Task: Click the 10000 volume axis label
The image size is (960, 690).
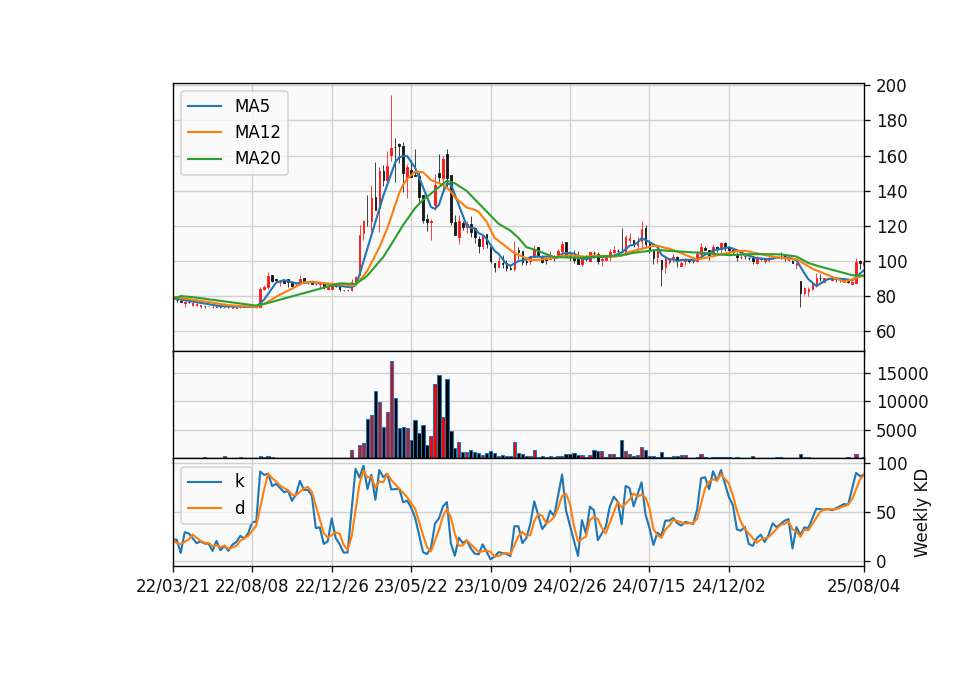Action: [x=902, y=402]
